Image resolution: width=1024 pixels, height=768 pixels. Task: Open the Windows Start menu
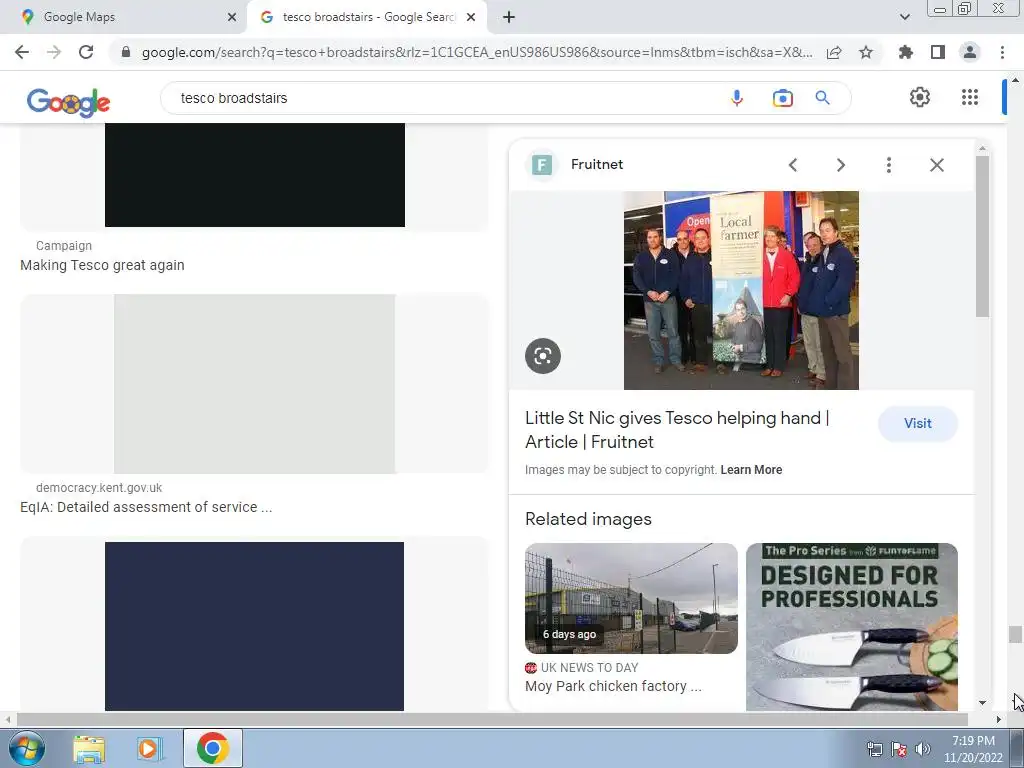[x=26, y=748]
